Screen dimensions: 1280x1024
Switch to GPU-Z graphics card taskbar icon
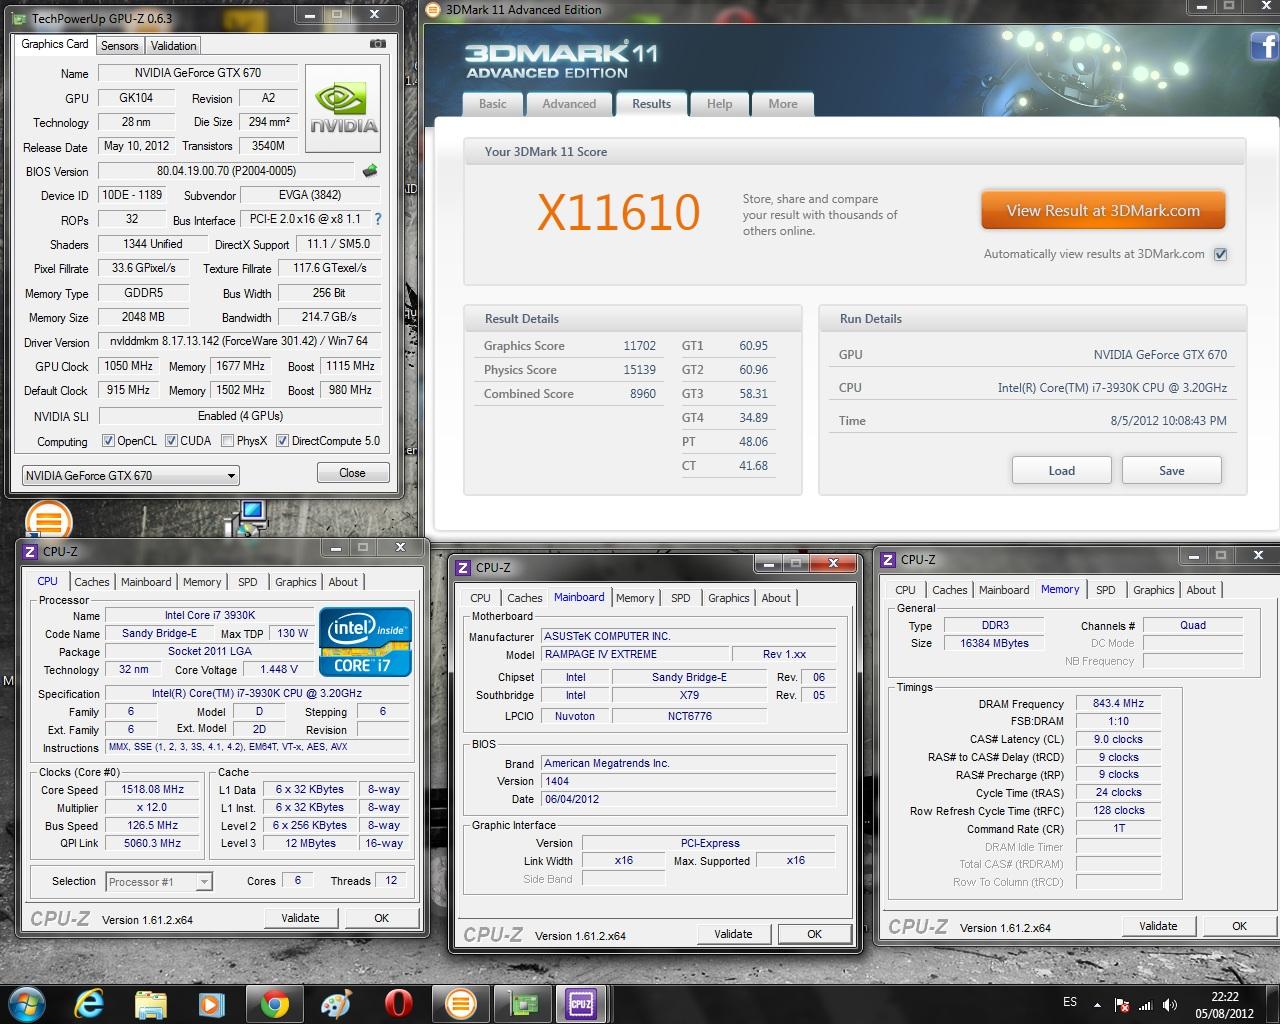522,1004
